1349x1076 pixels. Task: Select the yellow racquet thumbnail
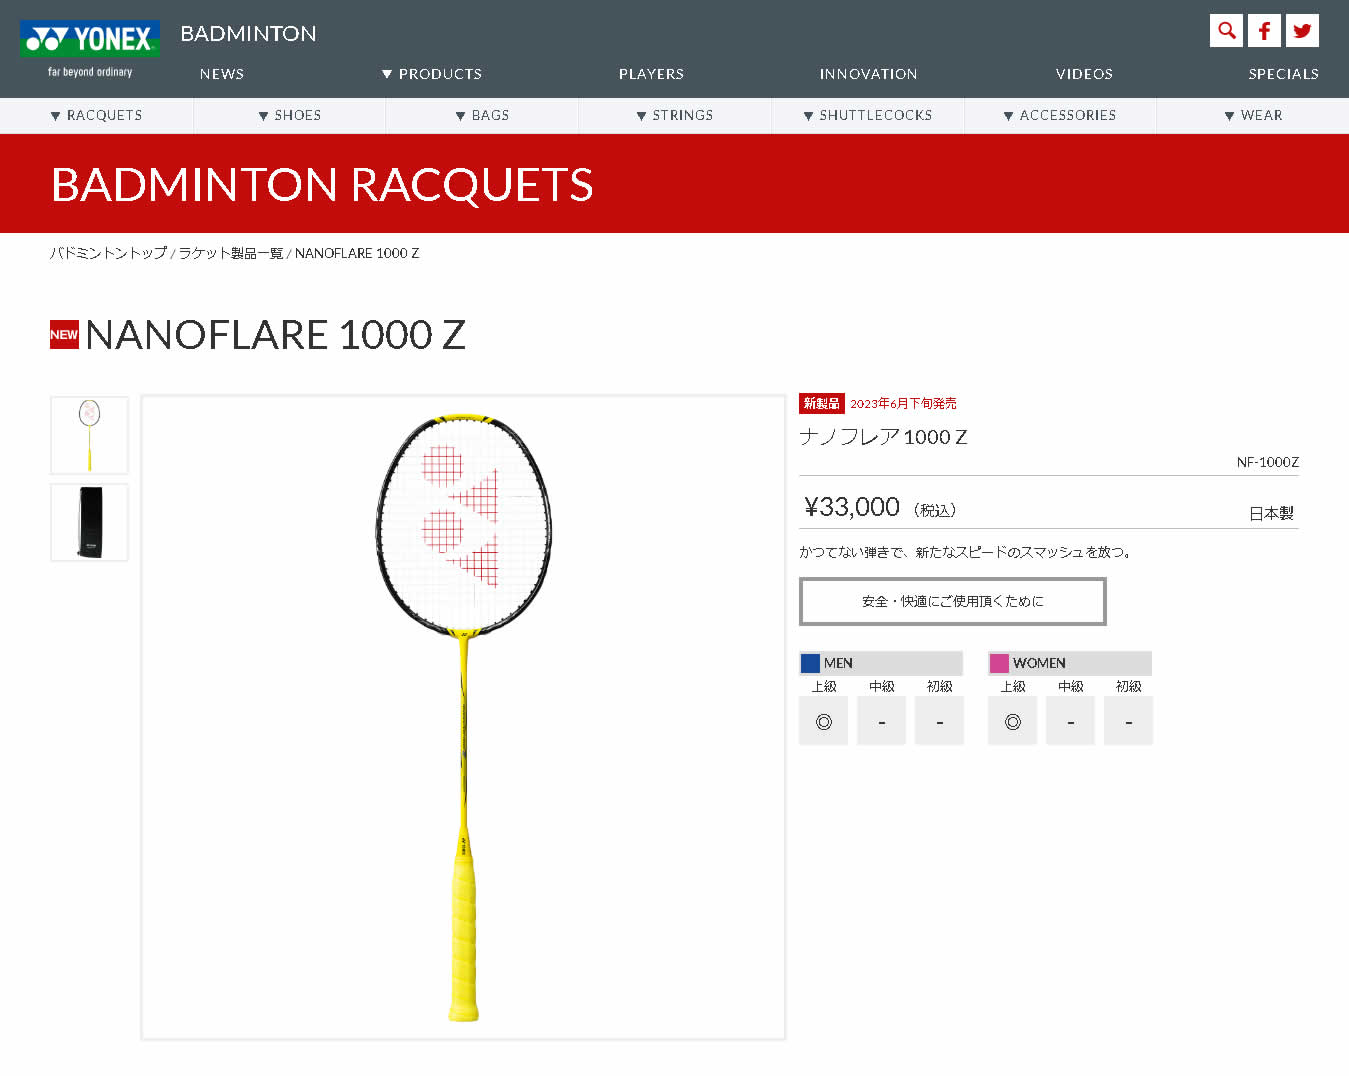click(x=89, y=435)
